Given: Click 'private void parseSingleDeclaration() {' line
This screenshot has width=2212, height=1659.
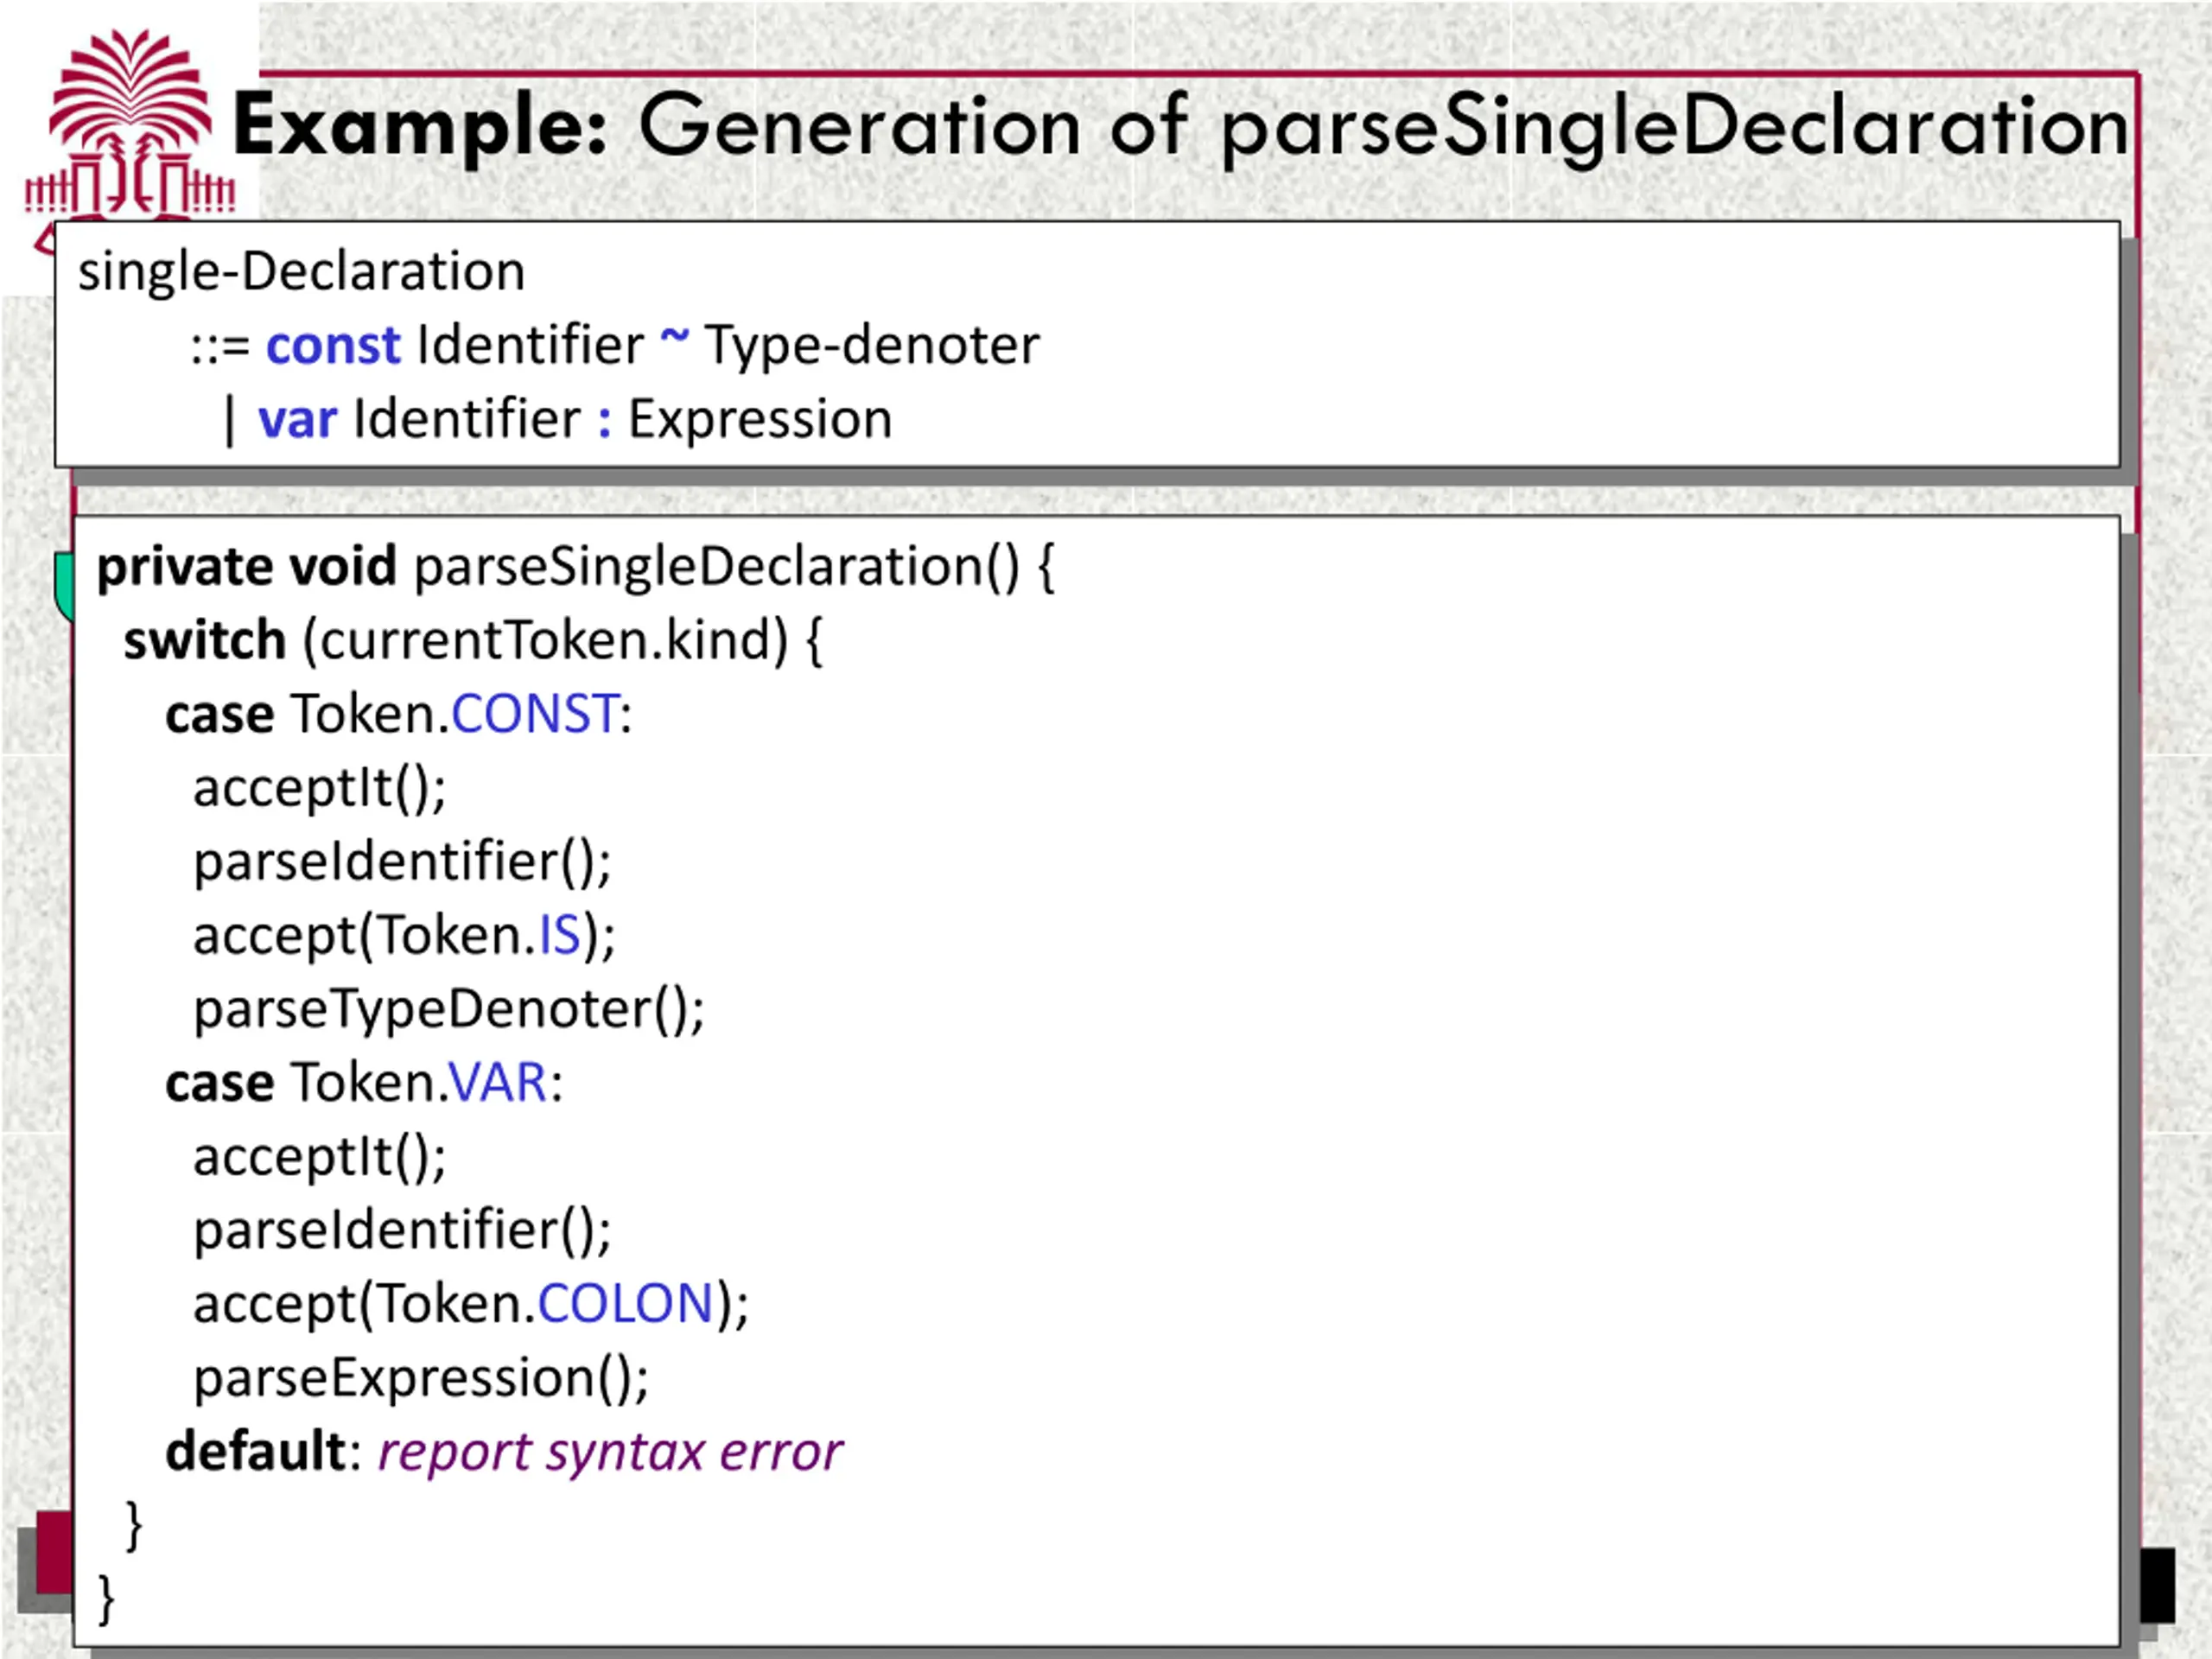Looking at the screenshot, I should pos(576,568).
